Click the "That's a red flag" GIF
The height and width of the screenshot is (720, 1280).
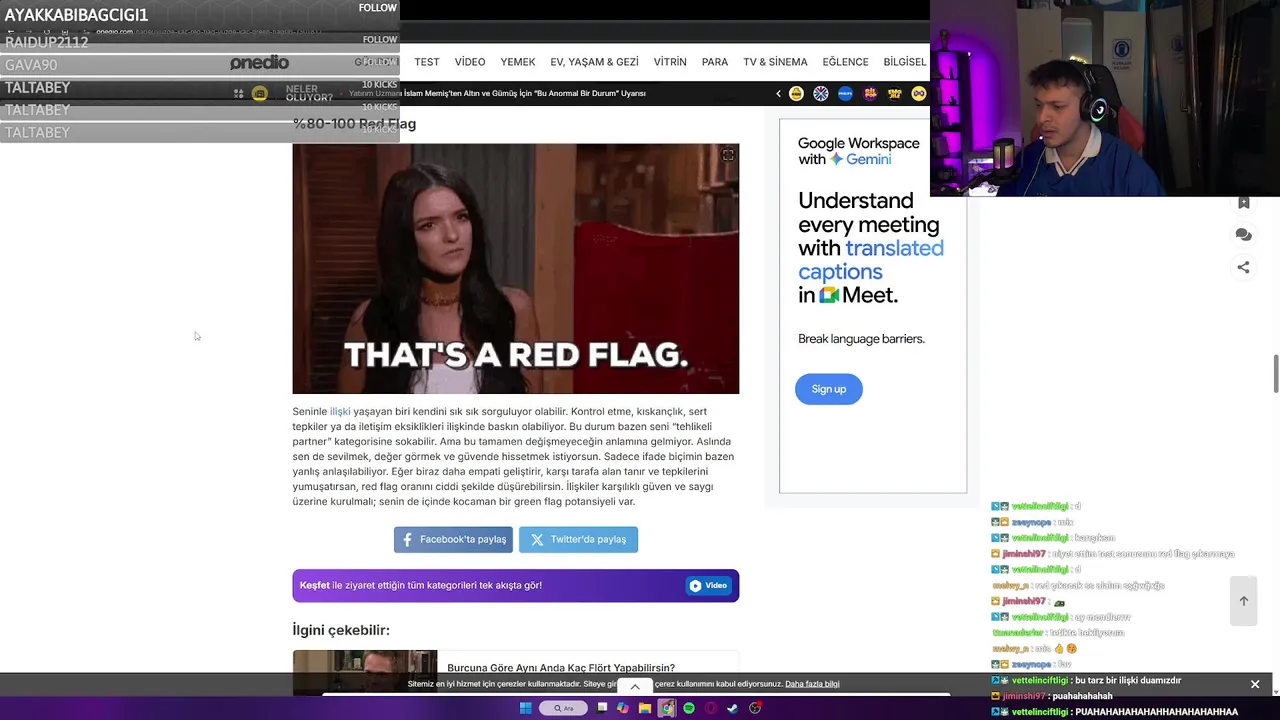pos(515,269)
